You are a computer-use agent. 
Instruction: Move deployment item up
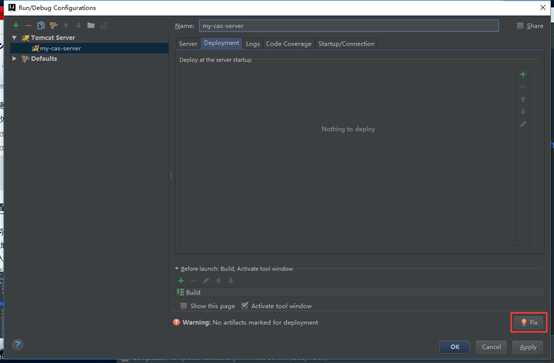pos(523,99)
